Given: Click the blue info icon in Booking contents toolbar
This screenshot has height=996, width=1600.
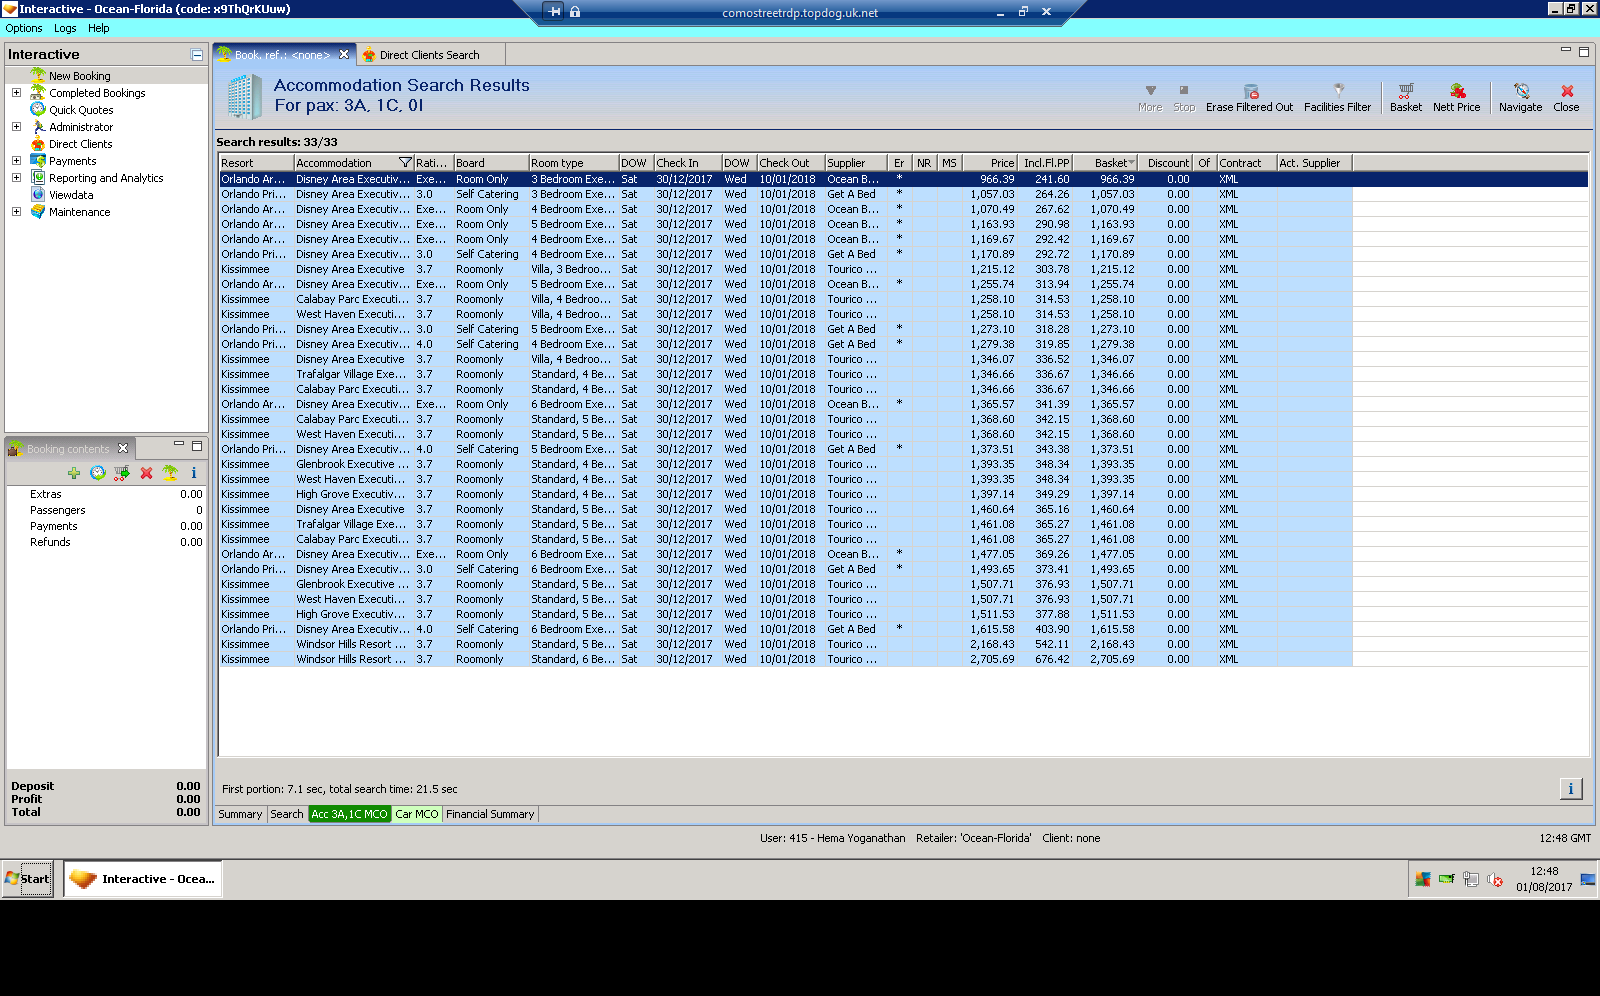Looking at the screenshot, I should click(194, 473).
